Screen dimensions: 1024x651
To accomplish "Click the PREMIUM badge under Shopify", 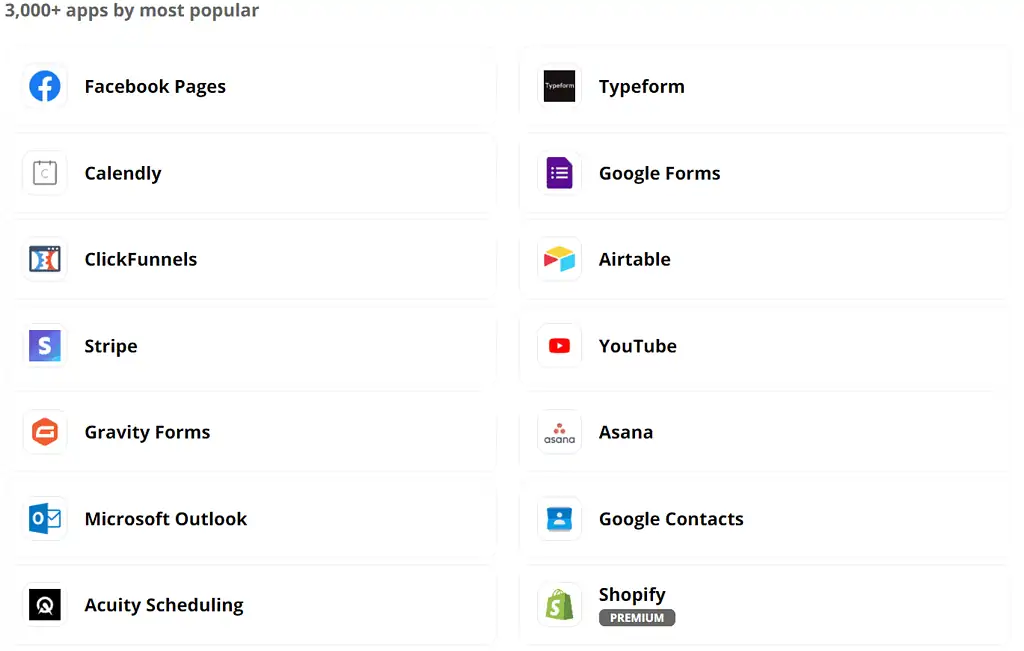I will [x=637, y=618].
